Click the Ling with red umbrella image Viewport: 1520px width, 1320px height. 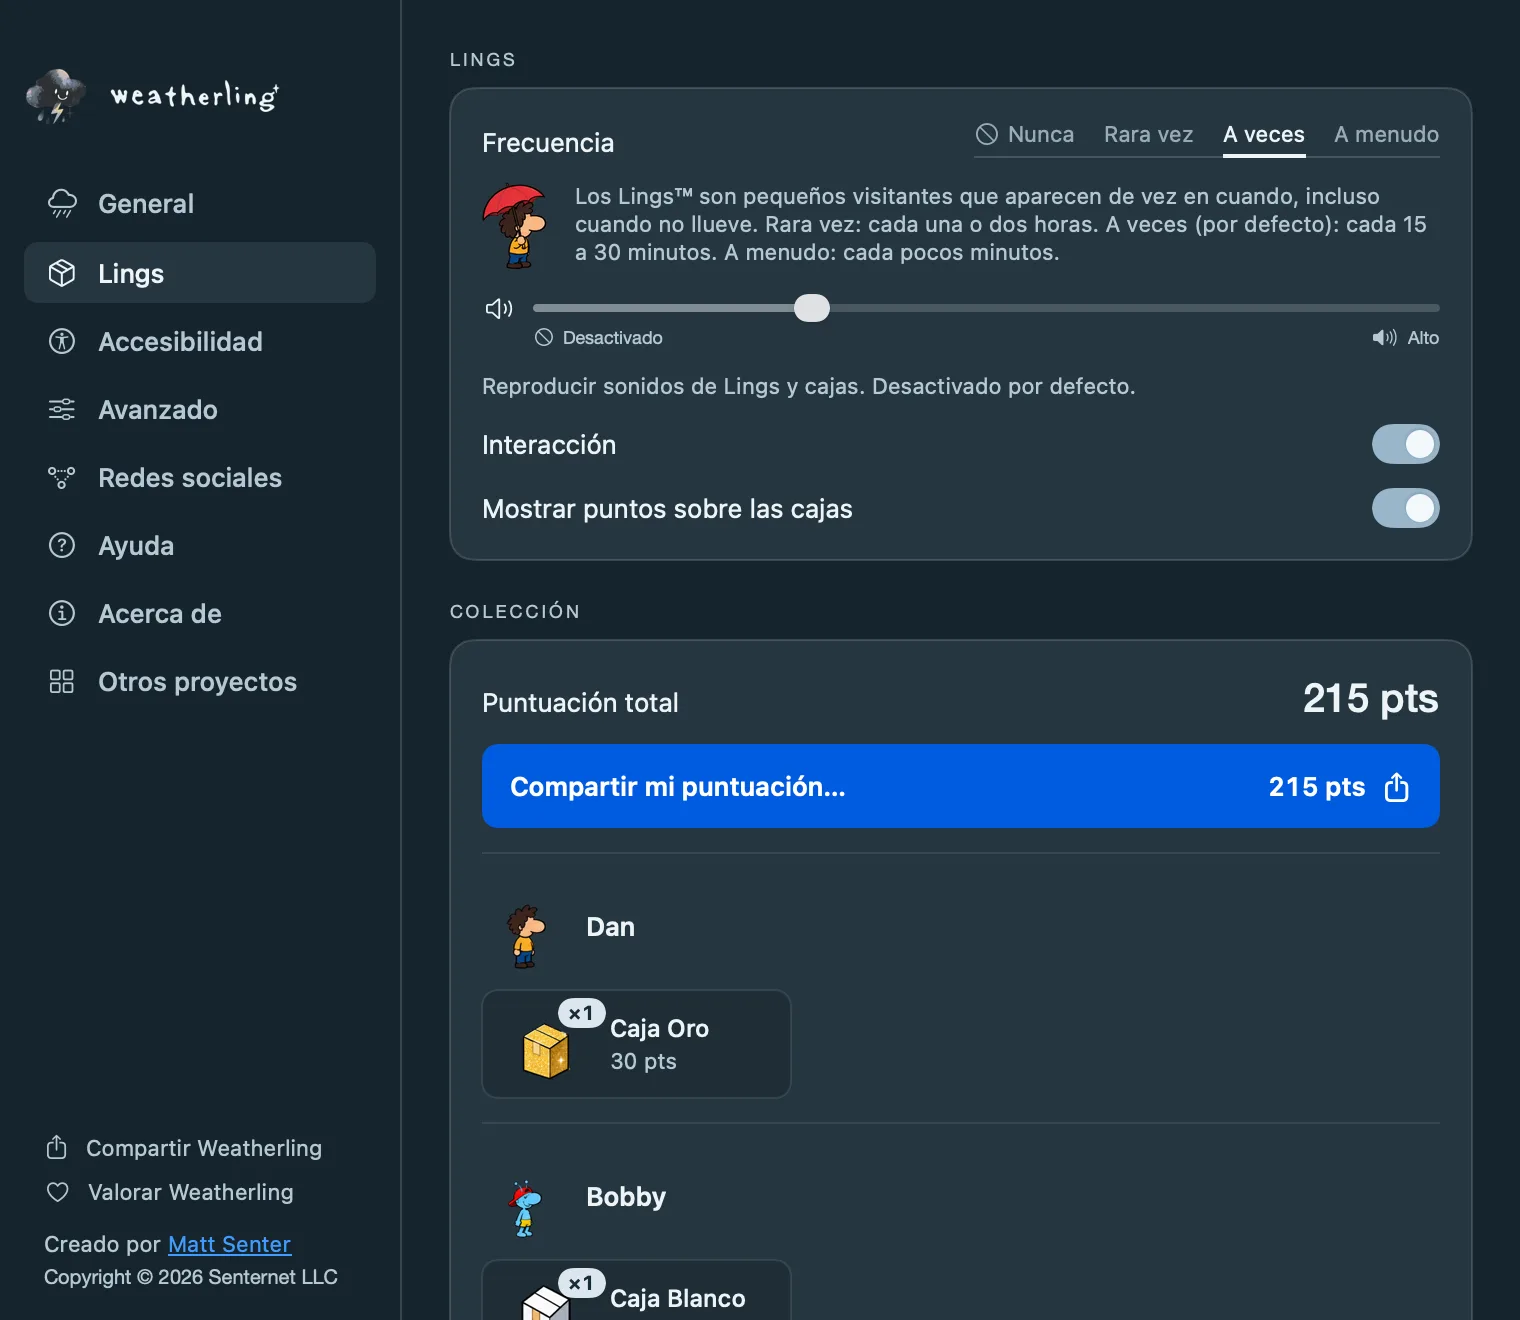pyautogui.click(x=516, y=227)
